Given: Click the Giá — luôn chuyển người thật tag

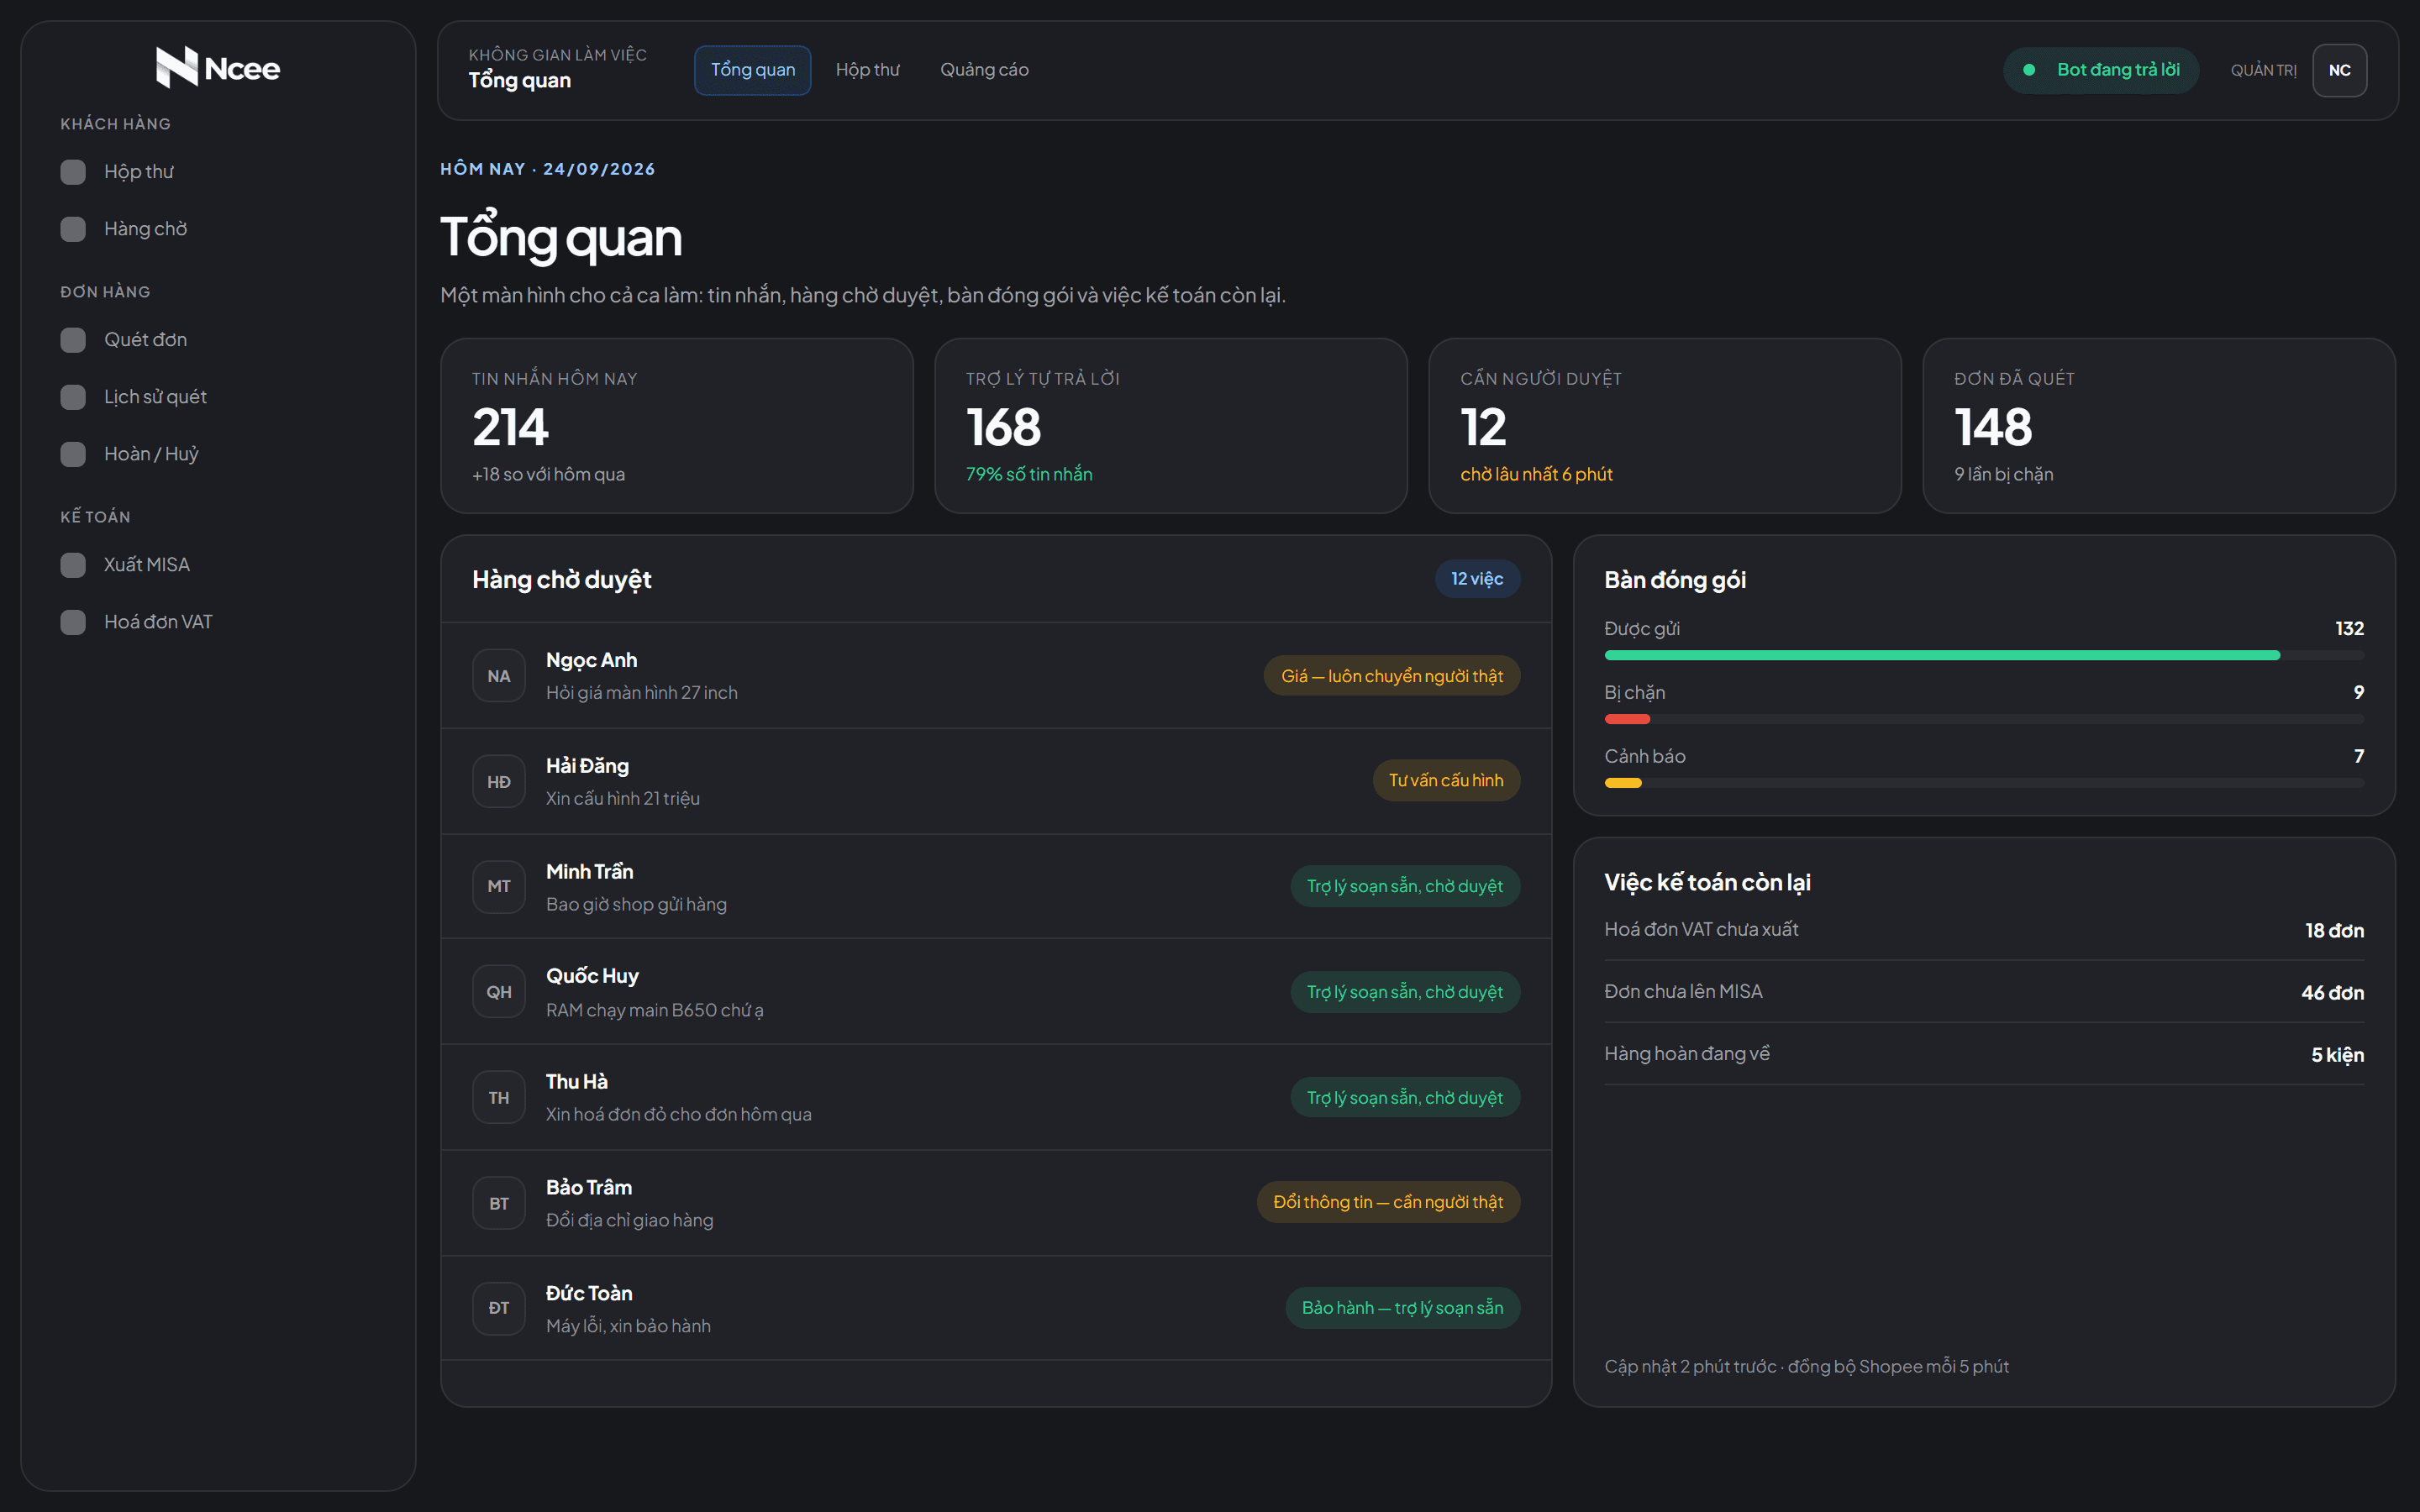Looking at the screenshot, I should pos(1392,676).
